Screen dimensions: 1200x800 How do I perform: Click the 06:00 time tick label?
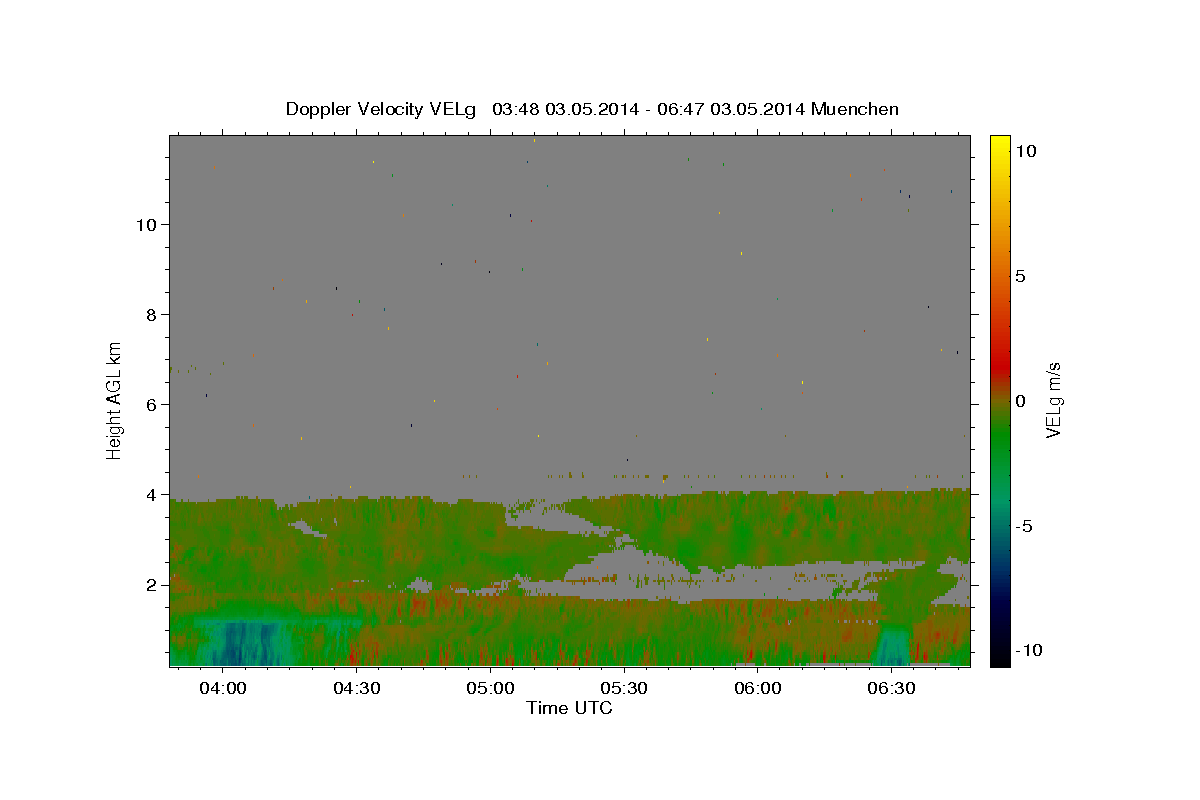[758, 689]
